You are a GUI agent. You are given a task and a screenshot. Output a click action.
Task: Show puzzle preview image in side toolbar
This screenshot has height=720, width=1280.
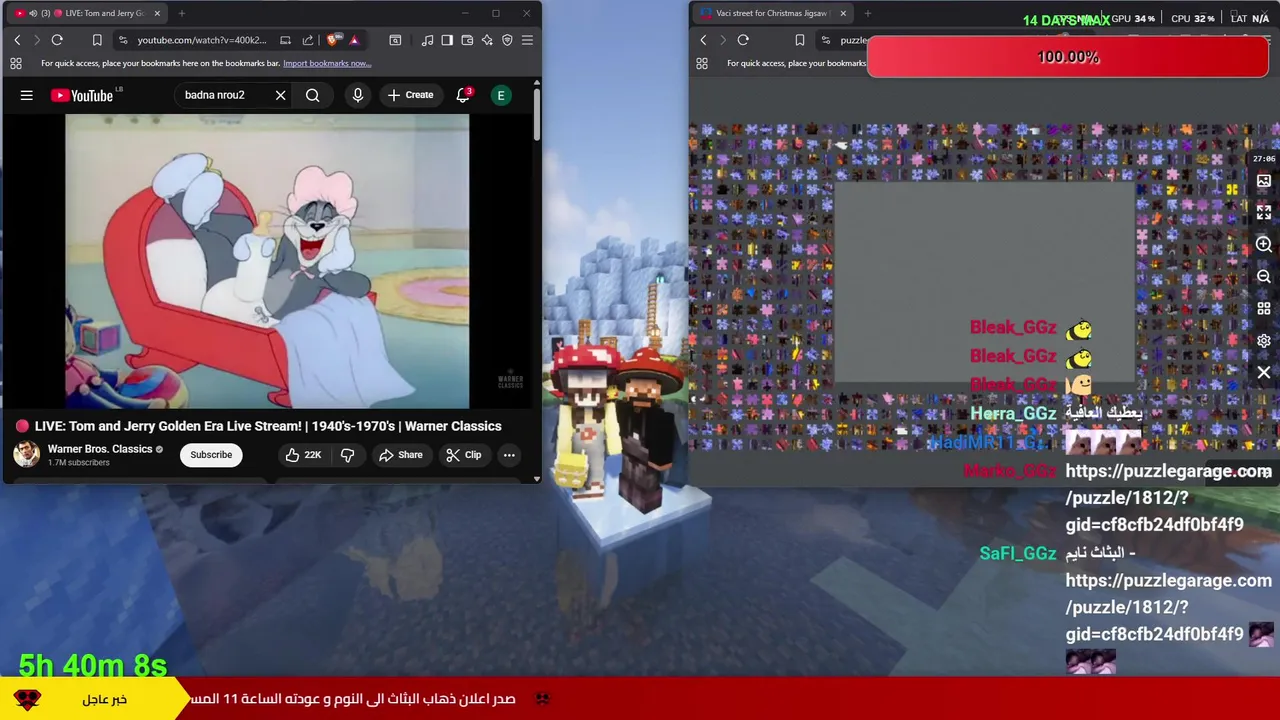1264,181
